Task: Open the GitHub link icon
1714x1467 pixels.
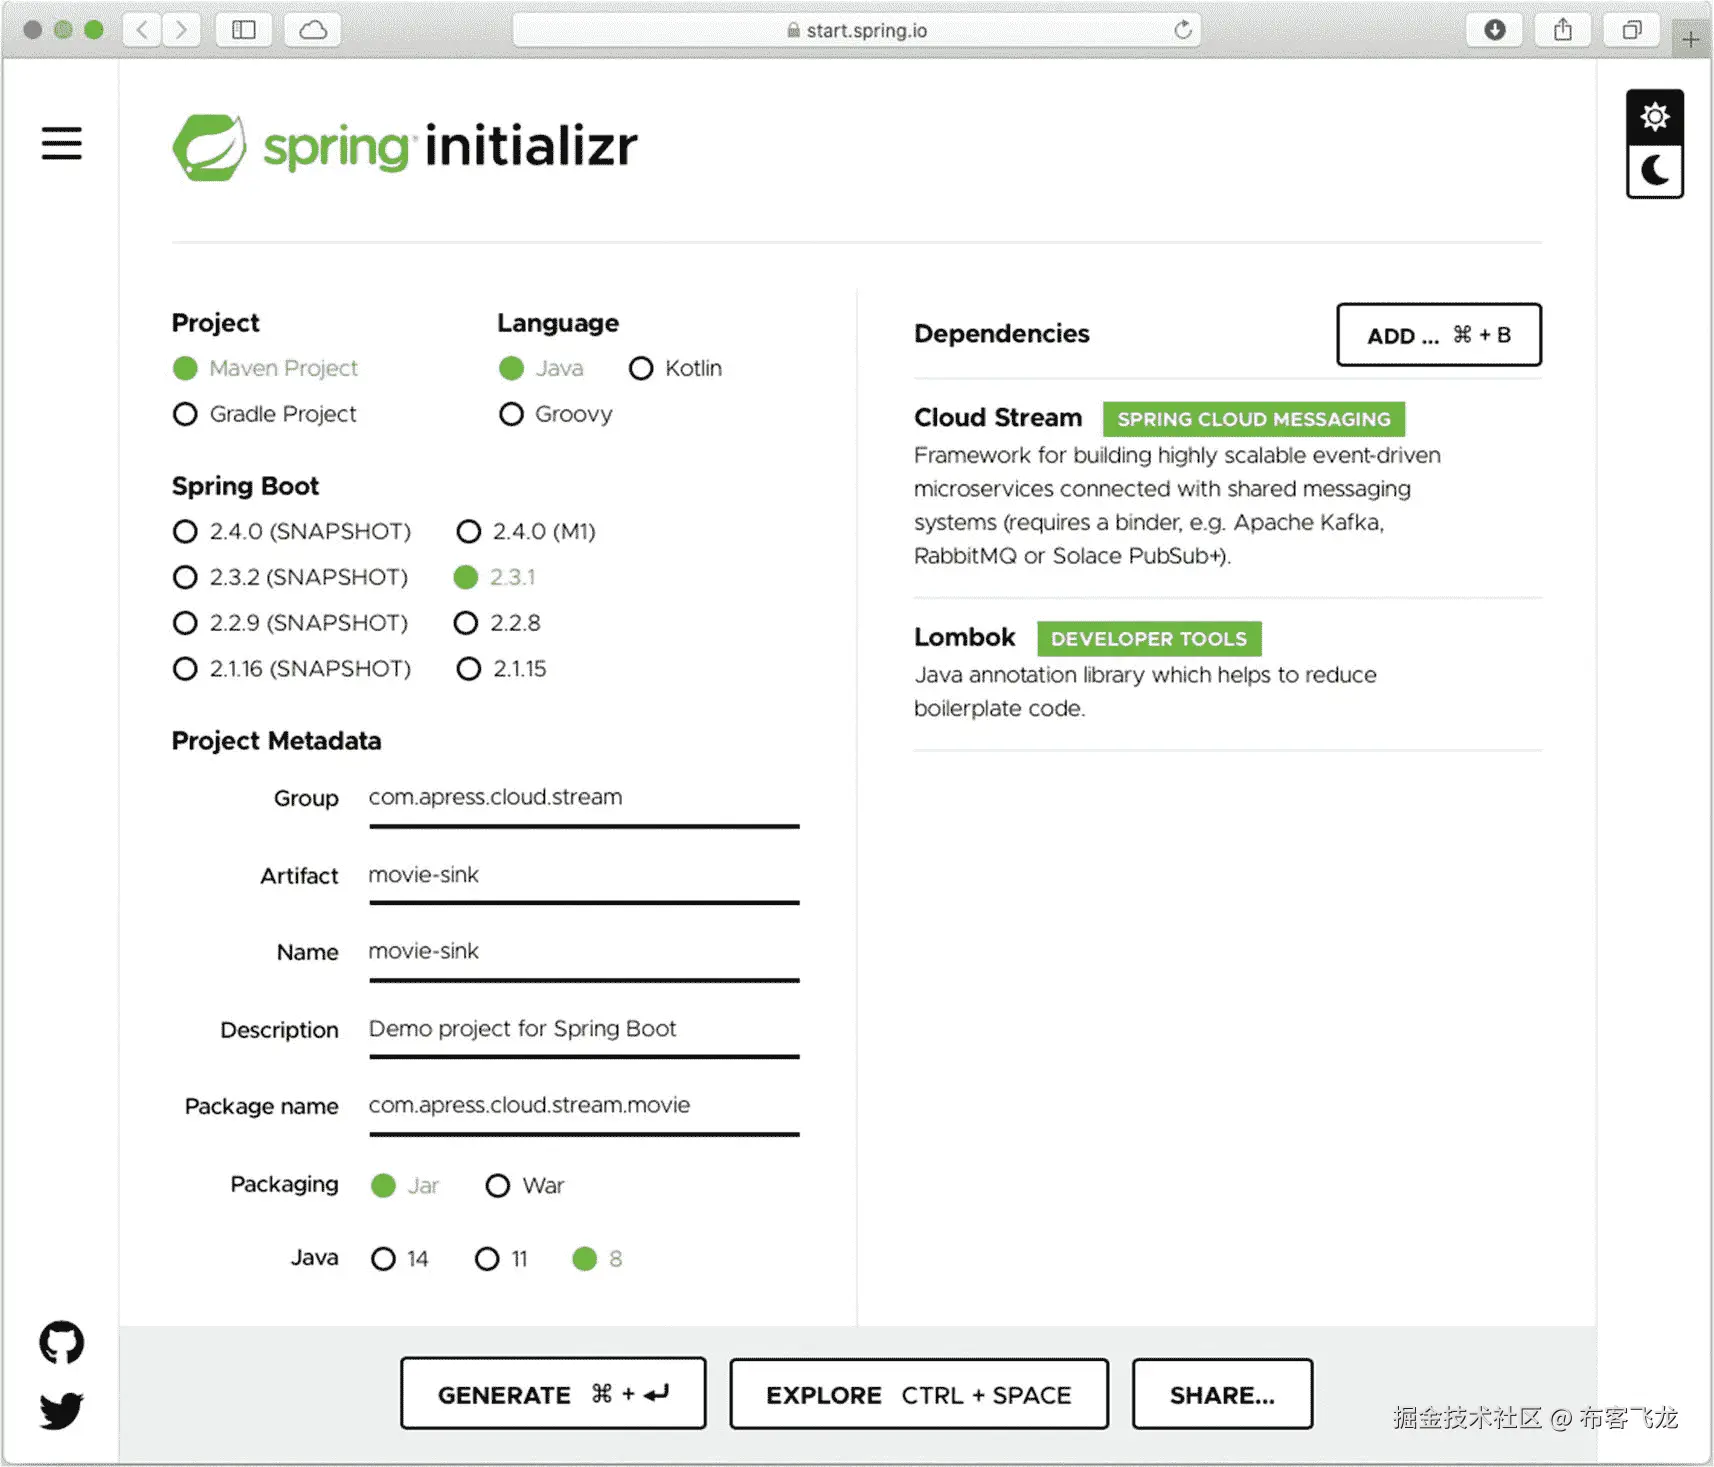Action: [x=62, y=1342]
